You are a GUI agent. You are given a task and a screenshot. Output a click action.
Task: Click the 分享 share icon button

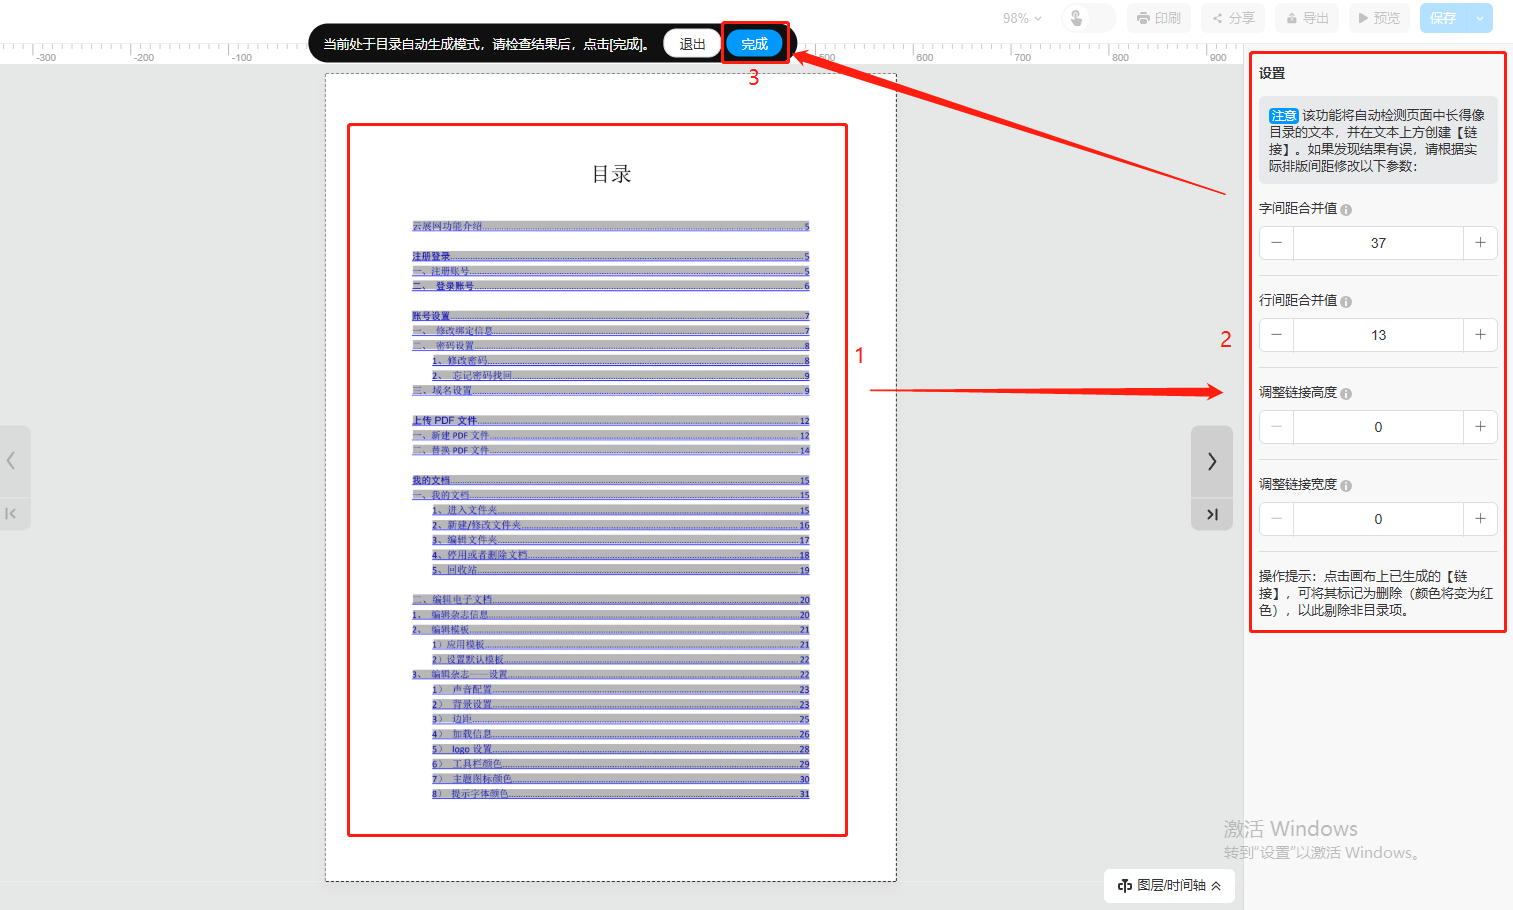pyautogui.click(x=1233, y=18)
